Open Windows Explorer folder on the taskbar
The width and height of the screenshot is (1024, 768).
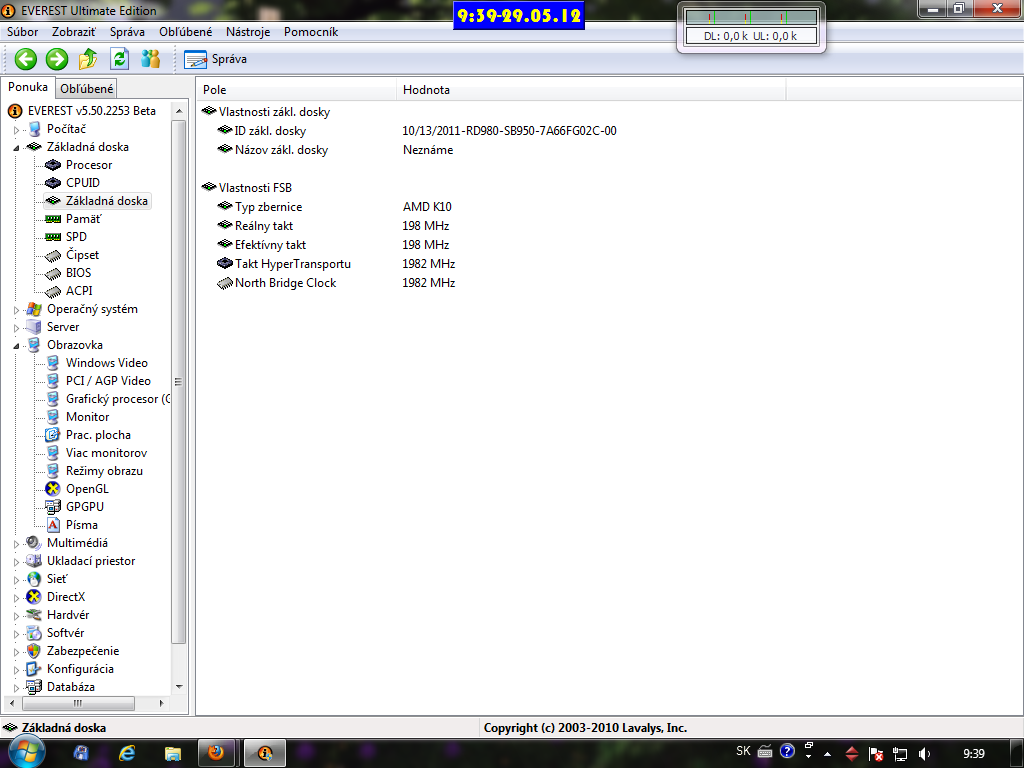(x=172, y=754)
